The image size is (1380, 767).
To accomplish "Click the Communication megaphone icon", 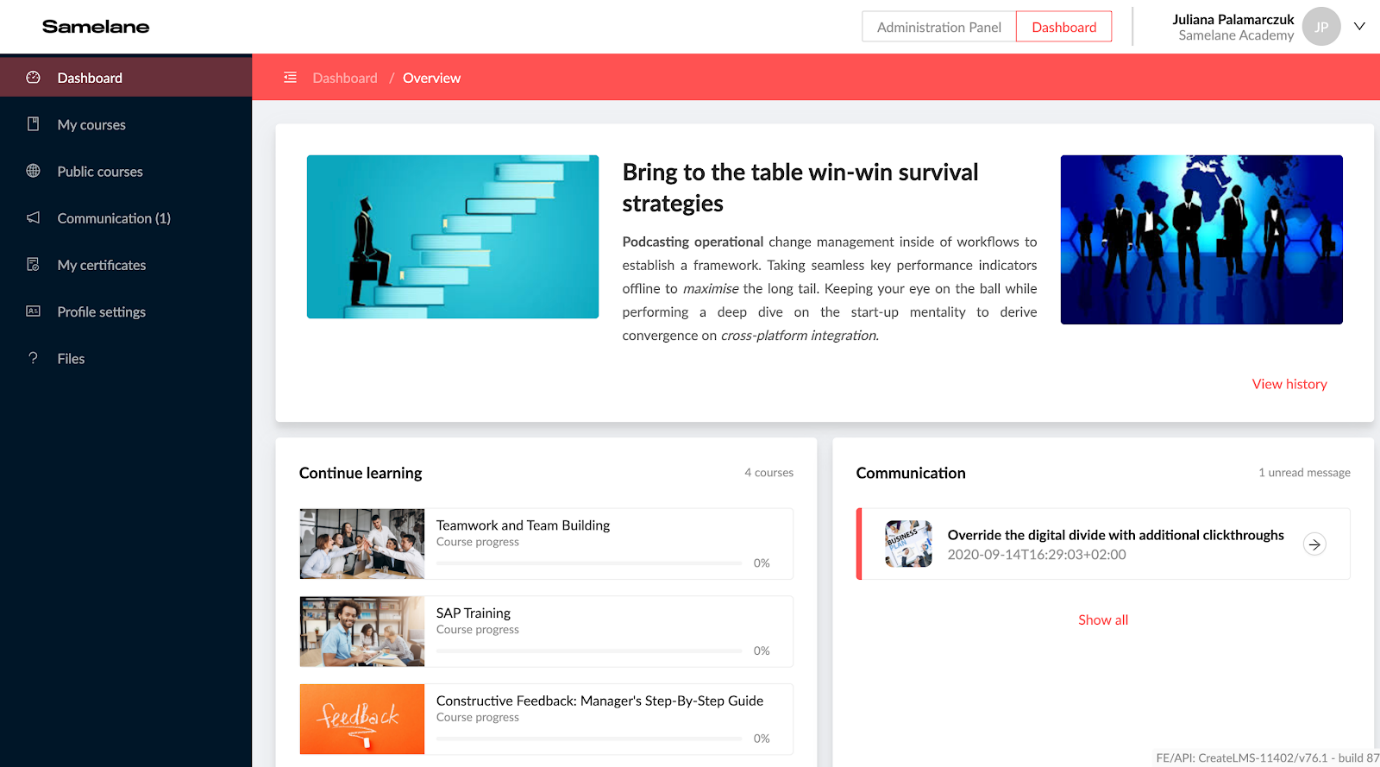I will tap(33, 217).
